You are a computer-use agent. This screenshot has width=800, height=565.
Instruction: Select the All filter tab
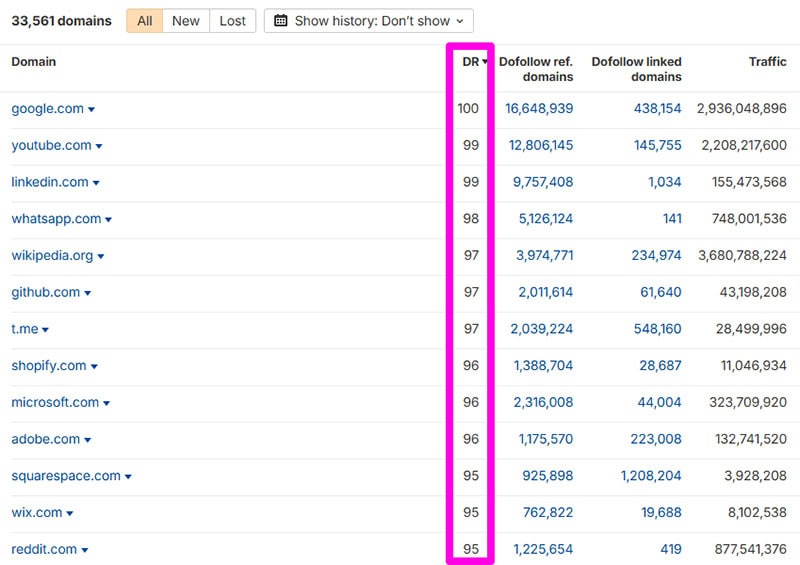point(144,21)
